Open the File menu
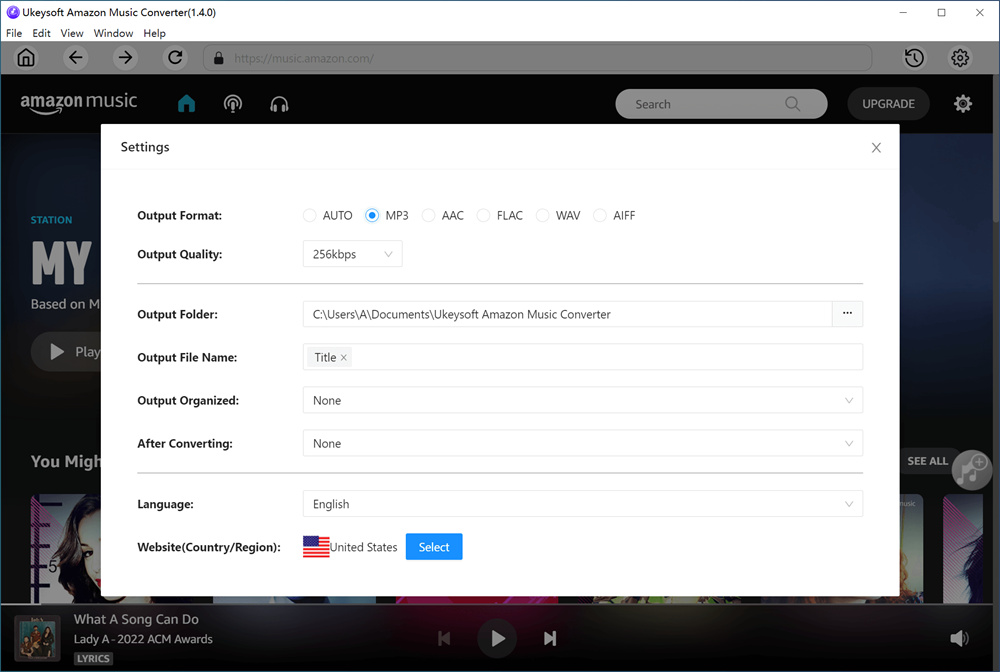 (x=14, y=33)
